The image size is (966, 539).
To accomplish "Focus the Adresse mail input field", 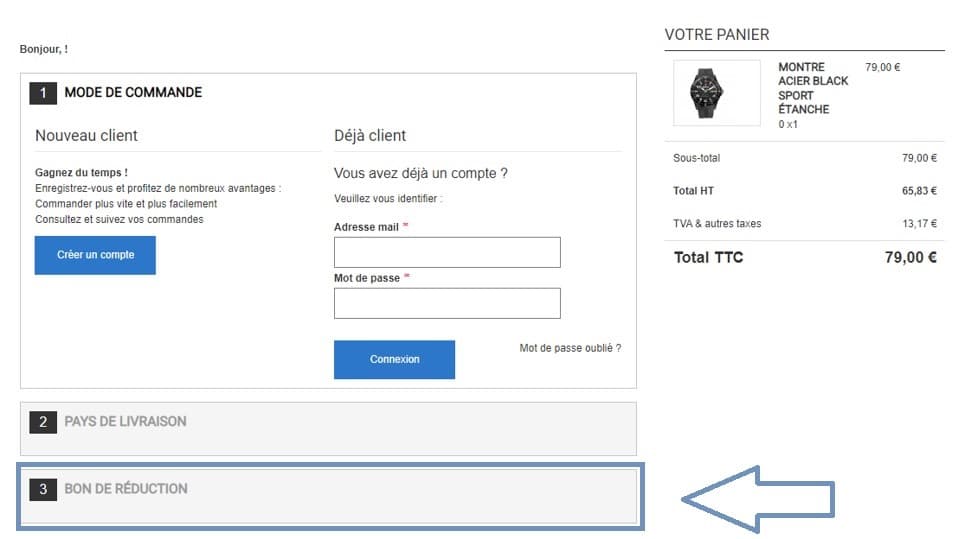I will [x=447, y=252].
